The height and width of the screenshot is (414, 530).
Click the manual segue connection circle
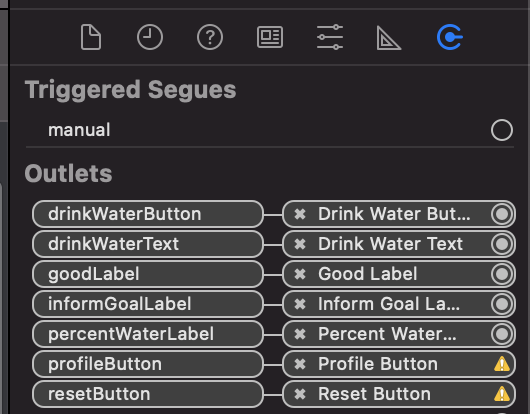pyautogui.click(x=502, y=130)
